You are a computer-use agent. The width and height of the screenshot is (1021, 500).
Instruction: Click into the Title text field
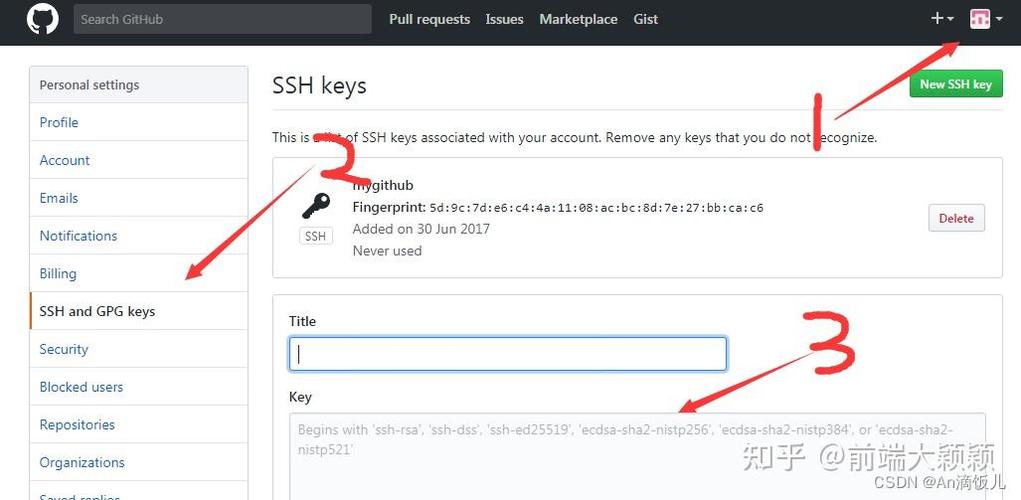[507, 354]
